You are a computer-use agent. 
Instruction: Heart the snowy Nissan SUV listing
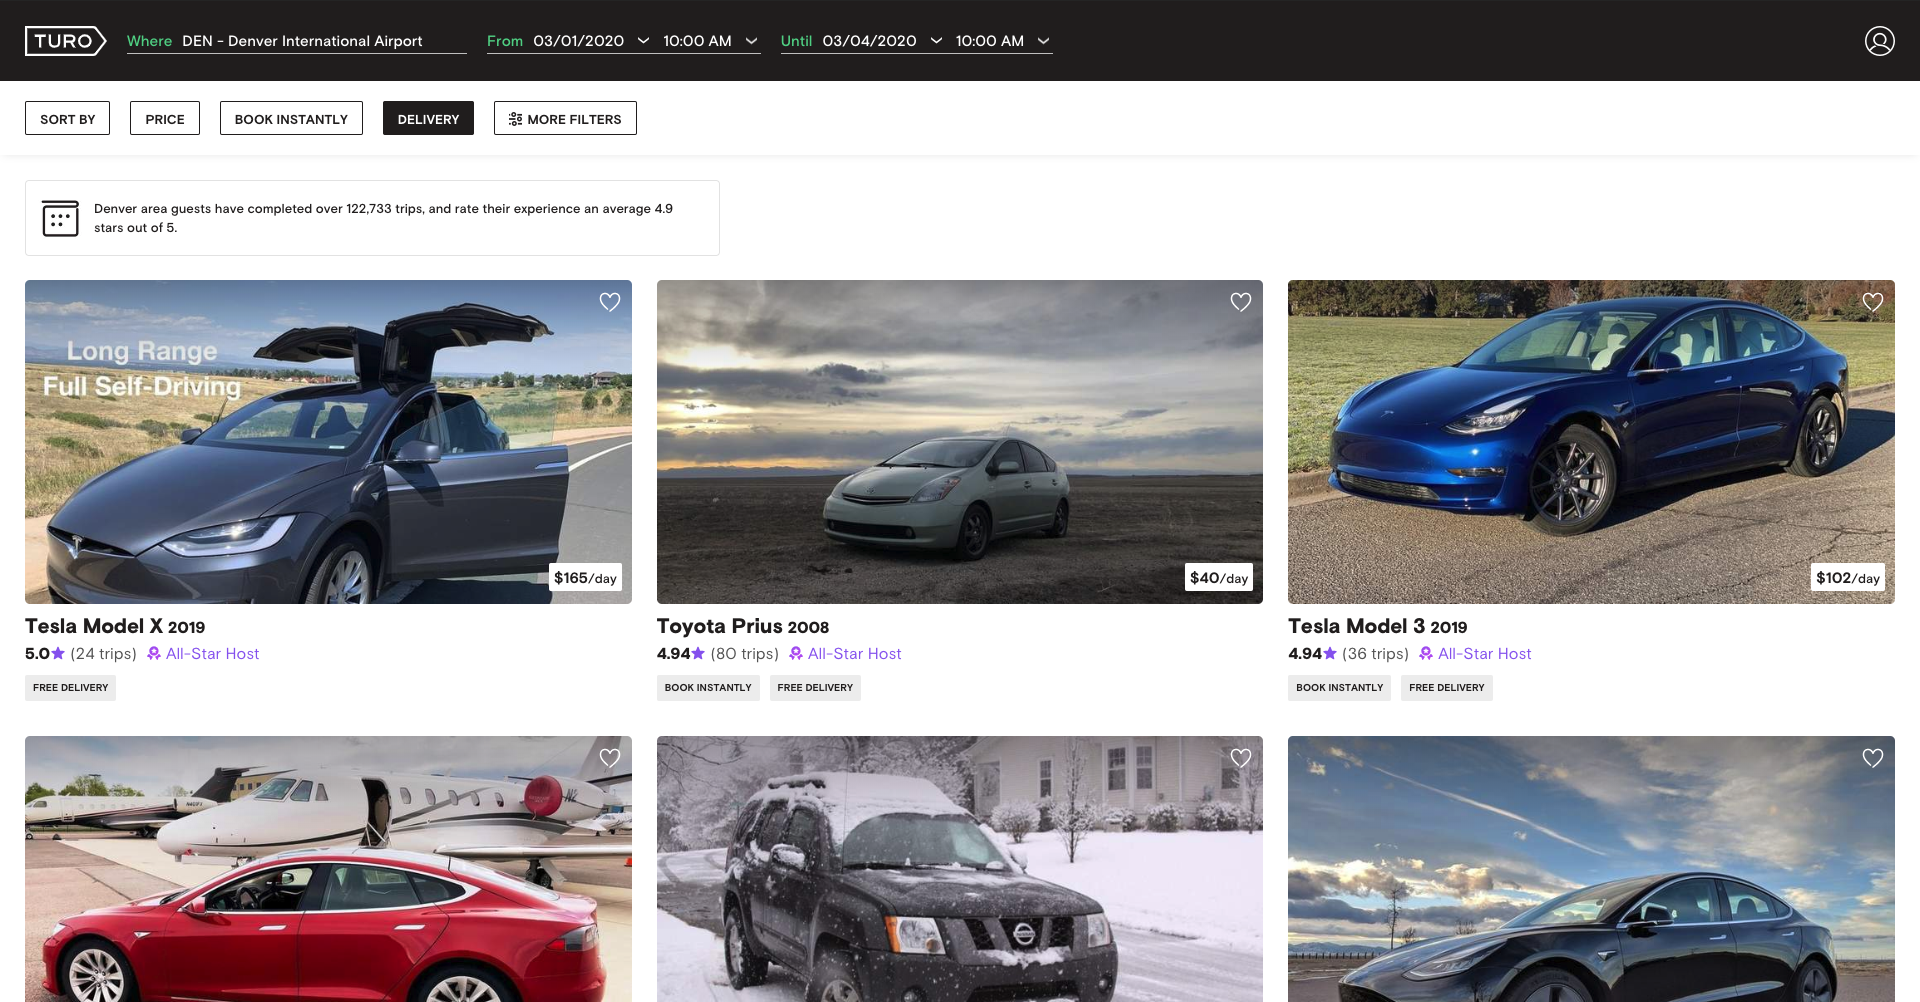[x=1240, y=758]
